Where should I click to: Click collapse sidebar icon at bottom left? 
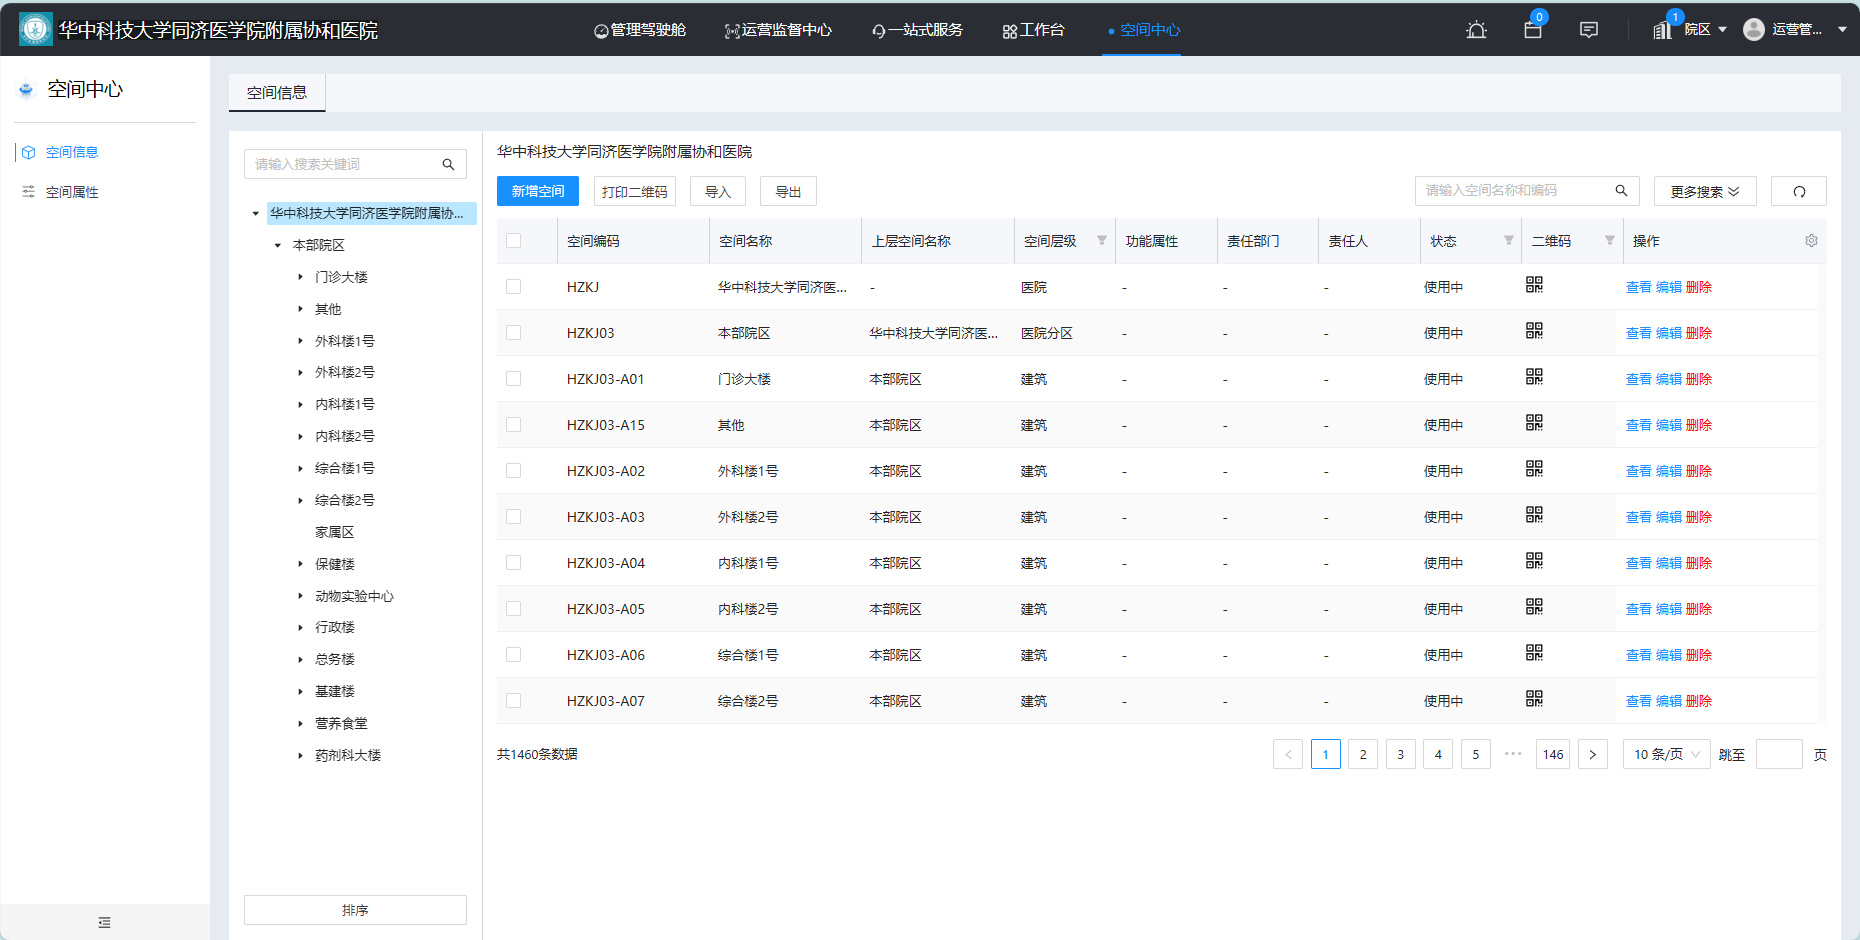(104, 922)
